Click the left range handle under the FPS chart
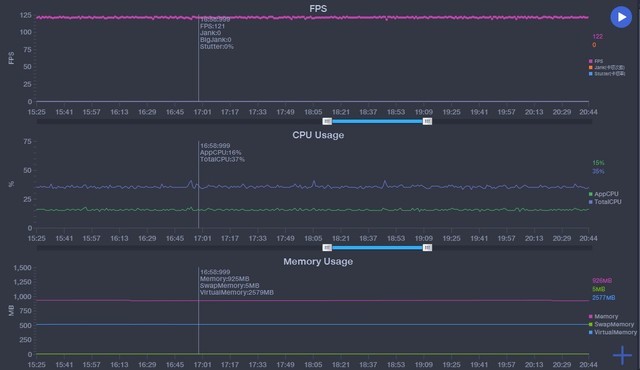This screenshot has width=640, height=370. [x=327, y=121]
